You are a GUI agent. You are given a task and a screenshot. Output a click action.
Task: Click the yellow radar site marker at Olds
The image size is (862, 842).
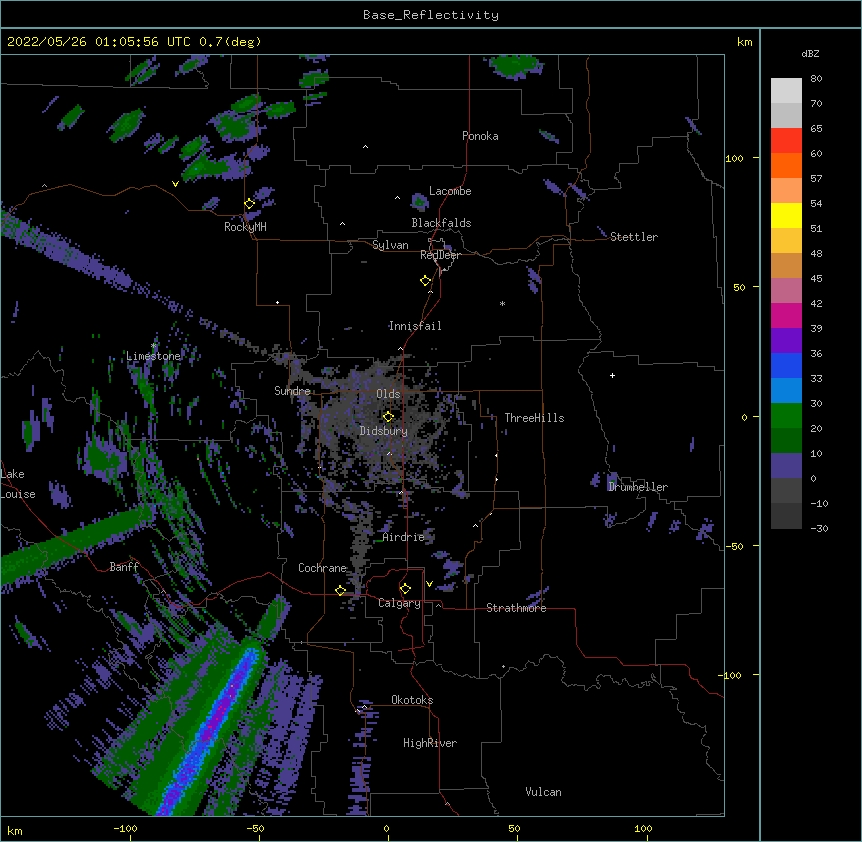[x=389, y=417]
